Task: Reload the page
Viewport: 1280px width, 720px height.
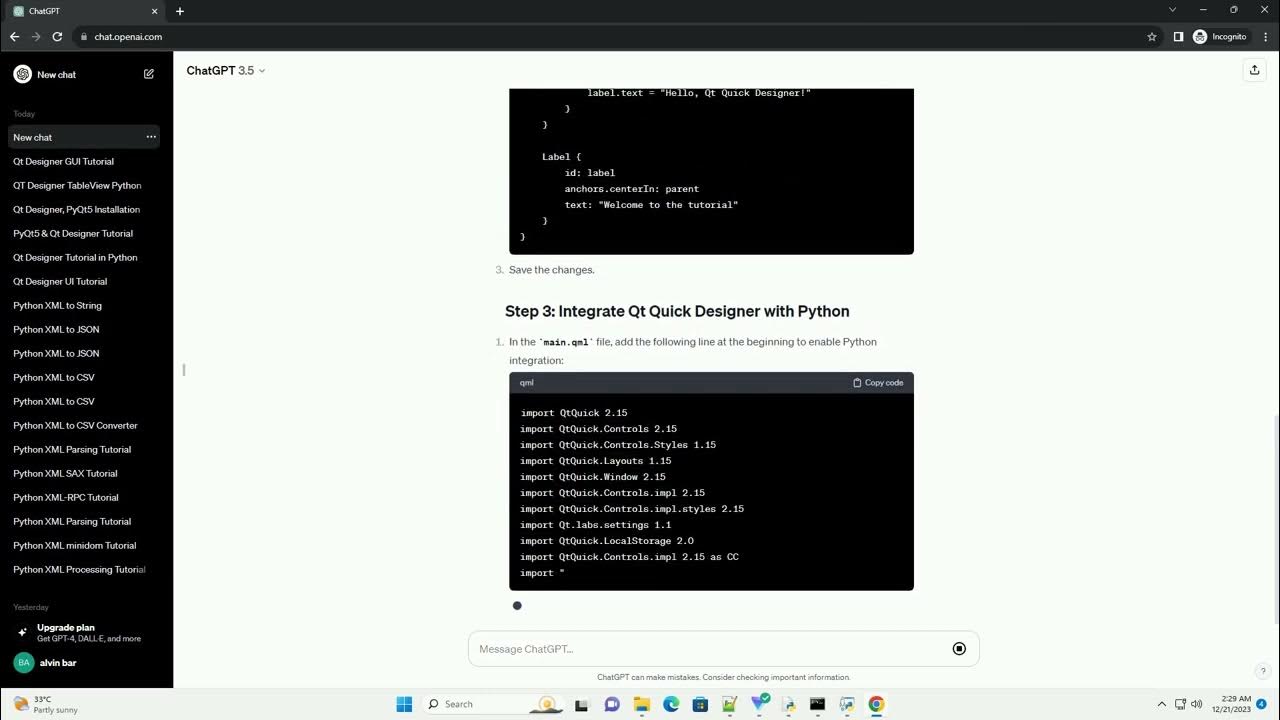Action: tap(58, 37)
